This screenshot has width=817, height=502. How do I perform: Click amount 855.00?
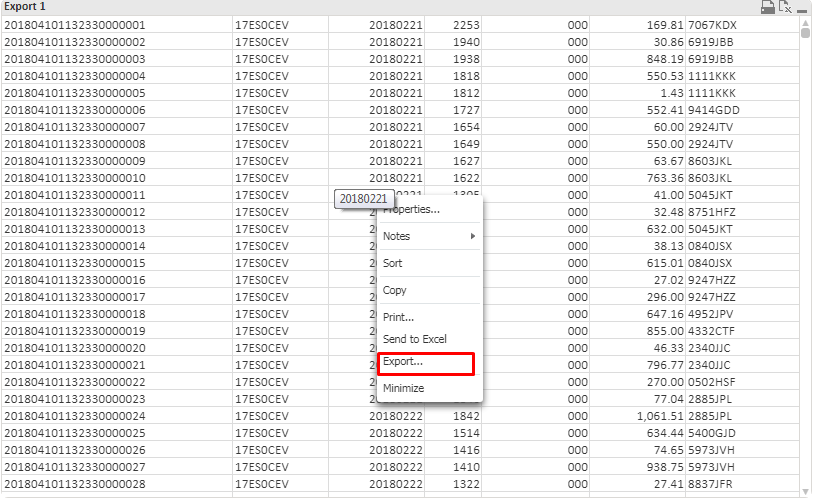tap(665, 331)
